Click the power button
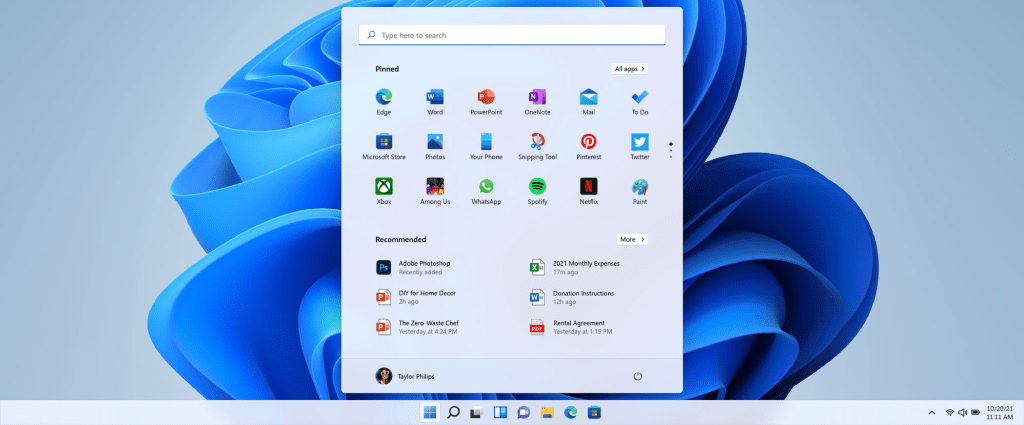 coord(638,376)
